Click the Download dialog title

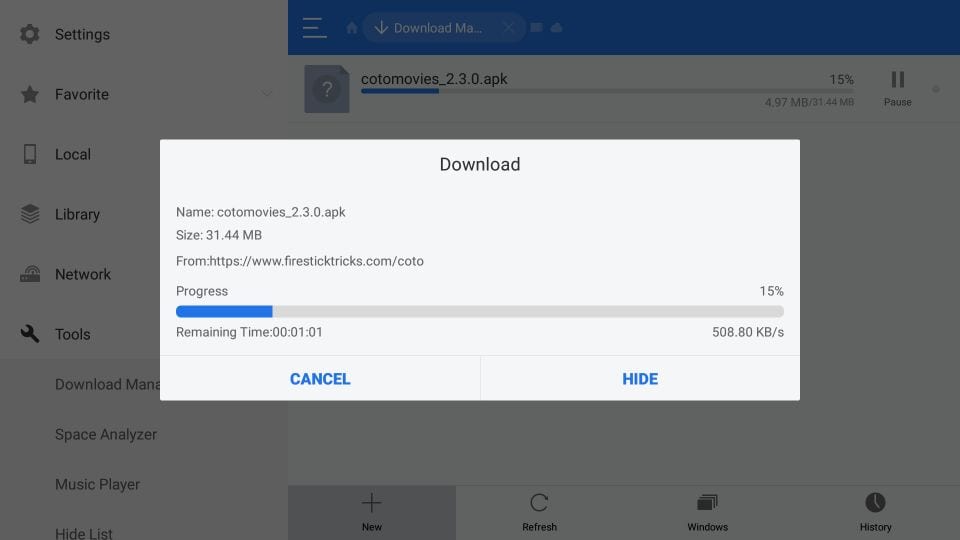480,165
